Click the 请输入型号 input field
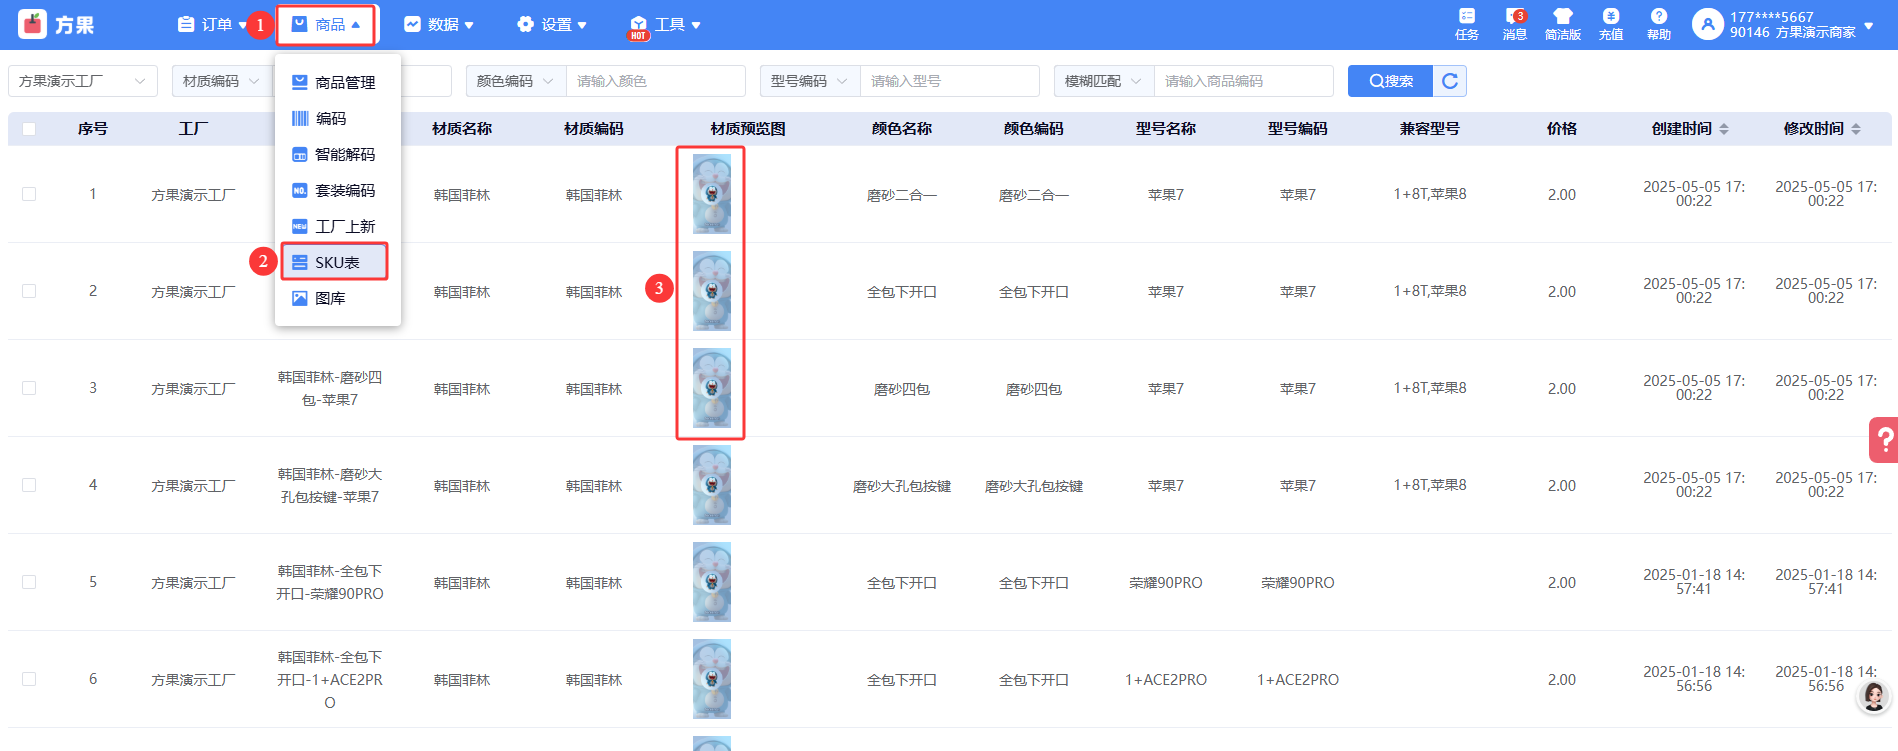The height and width of the screenshot is (751, 1898). [950, 81]
